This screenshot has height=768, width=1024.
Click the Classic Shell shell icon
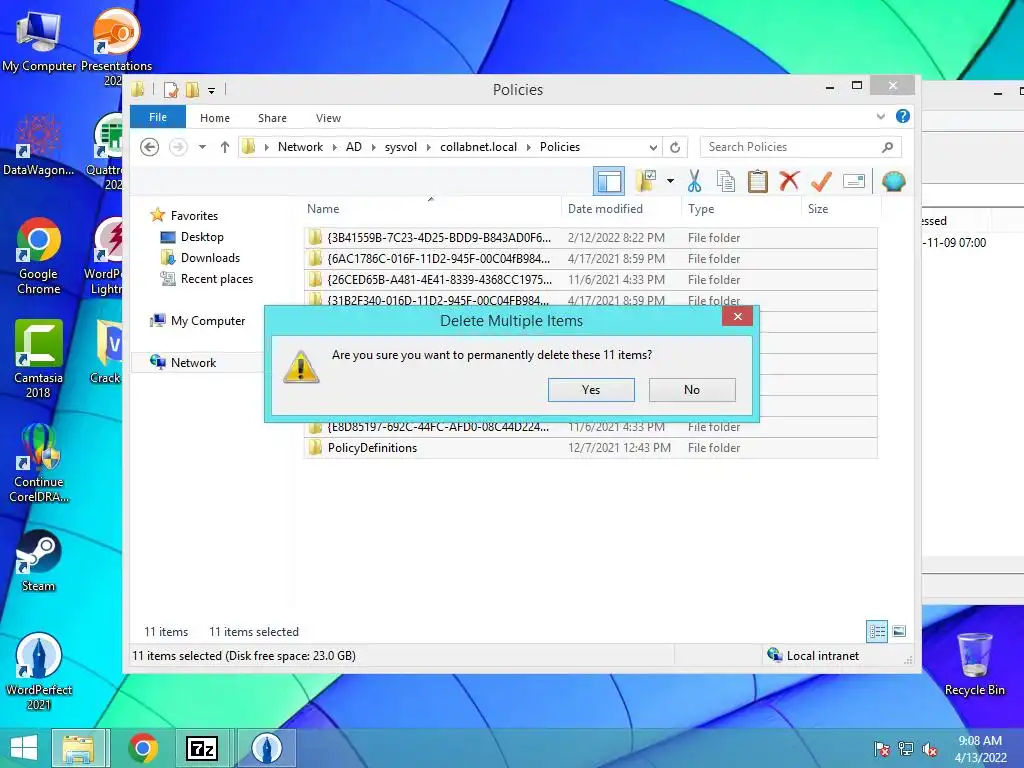[893, 181]
